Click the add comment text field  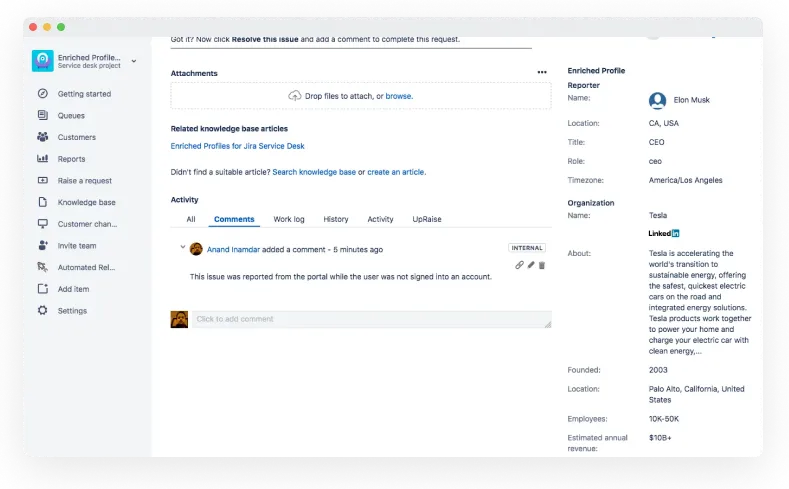point(371,319)
